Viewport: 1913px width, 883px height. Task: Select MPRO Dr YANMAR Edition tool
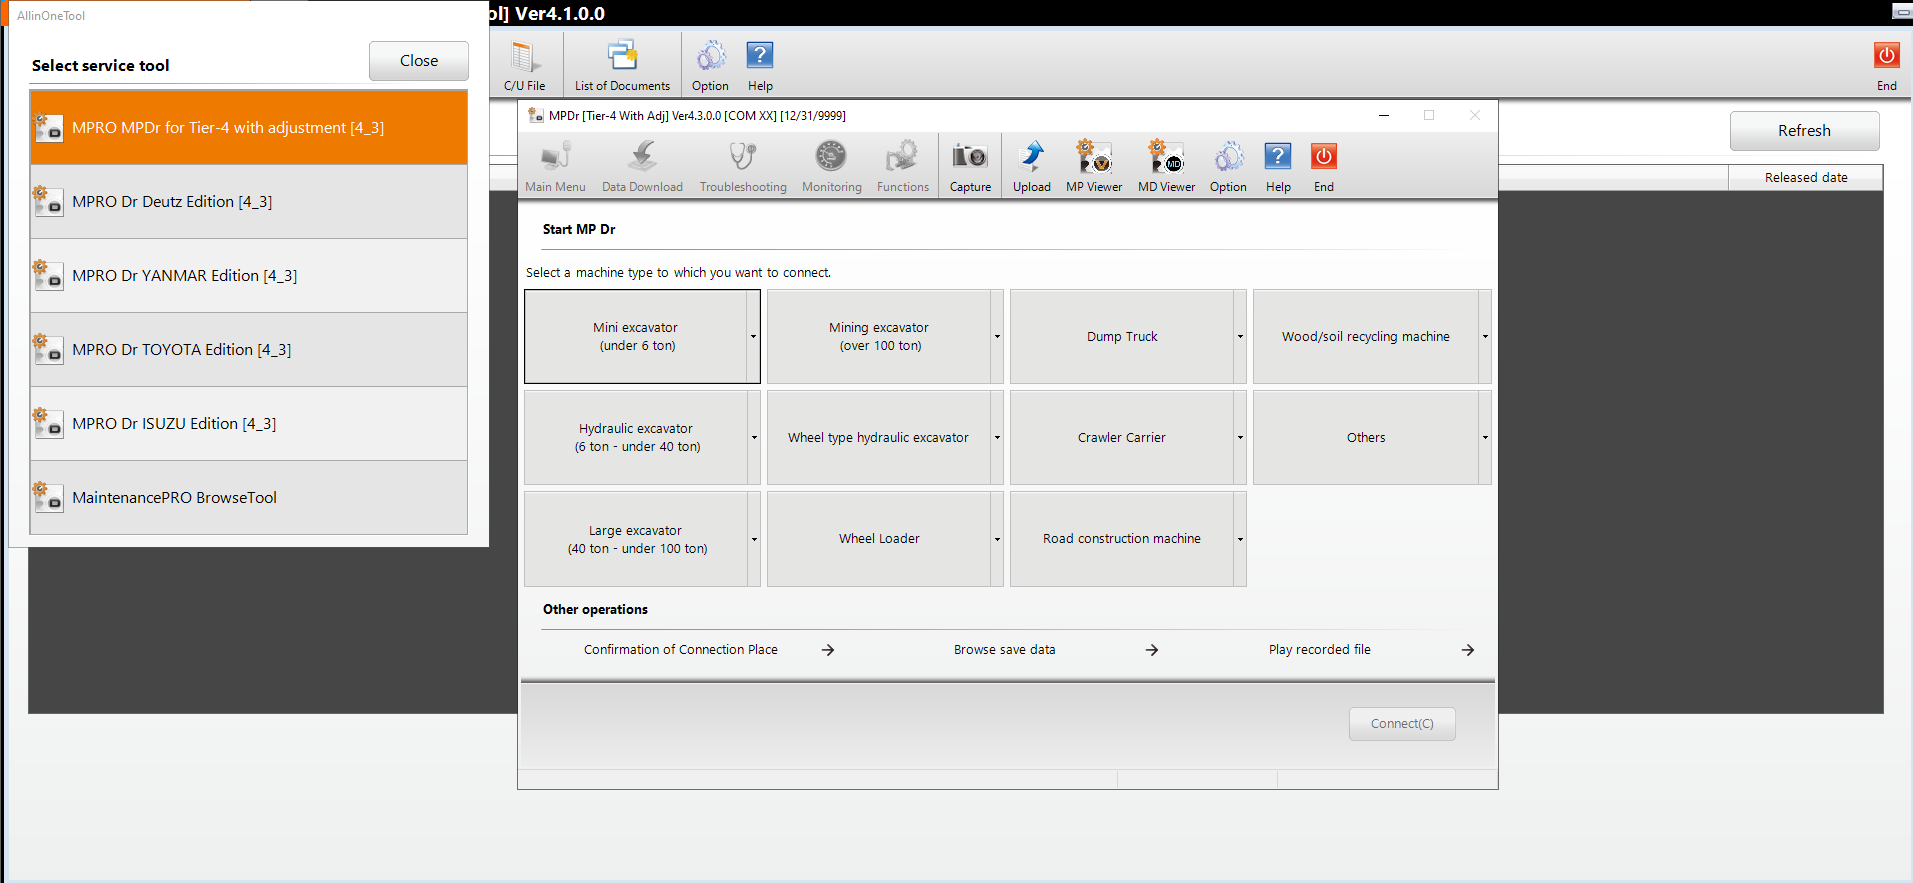[x=249, y=275]
